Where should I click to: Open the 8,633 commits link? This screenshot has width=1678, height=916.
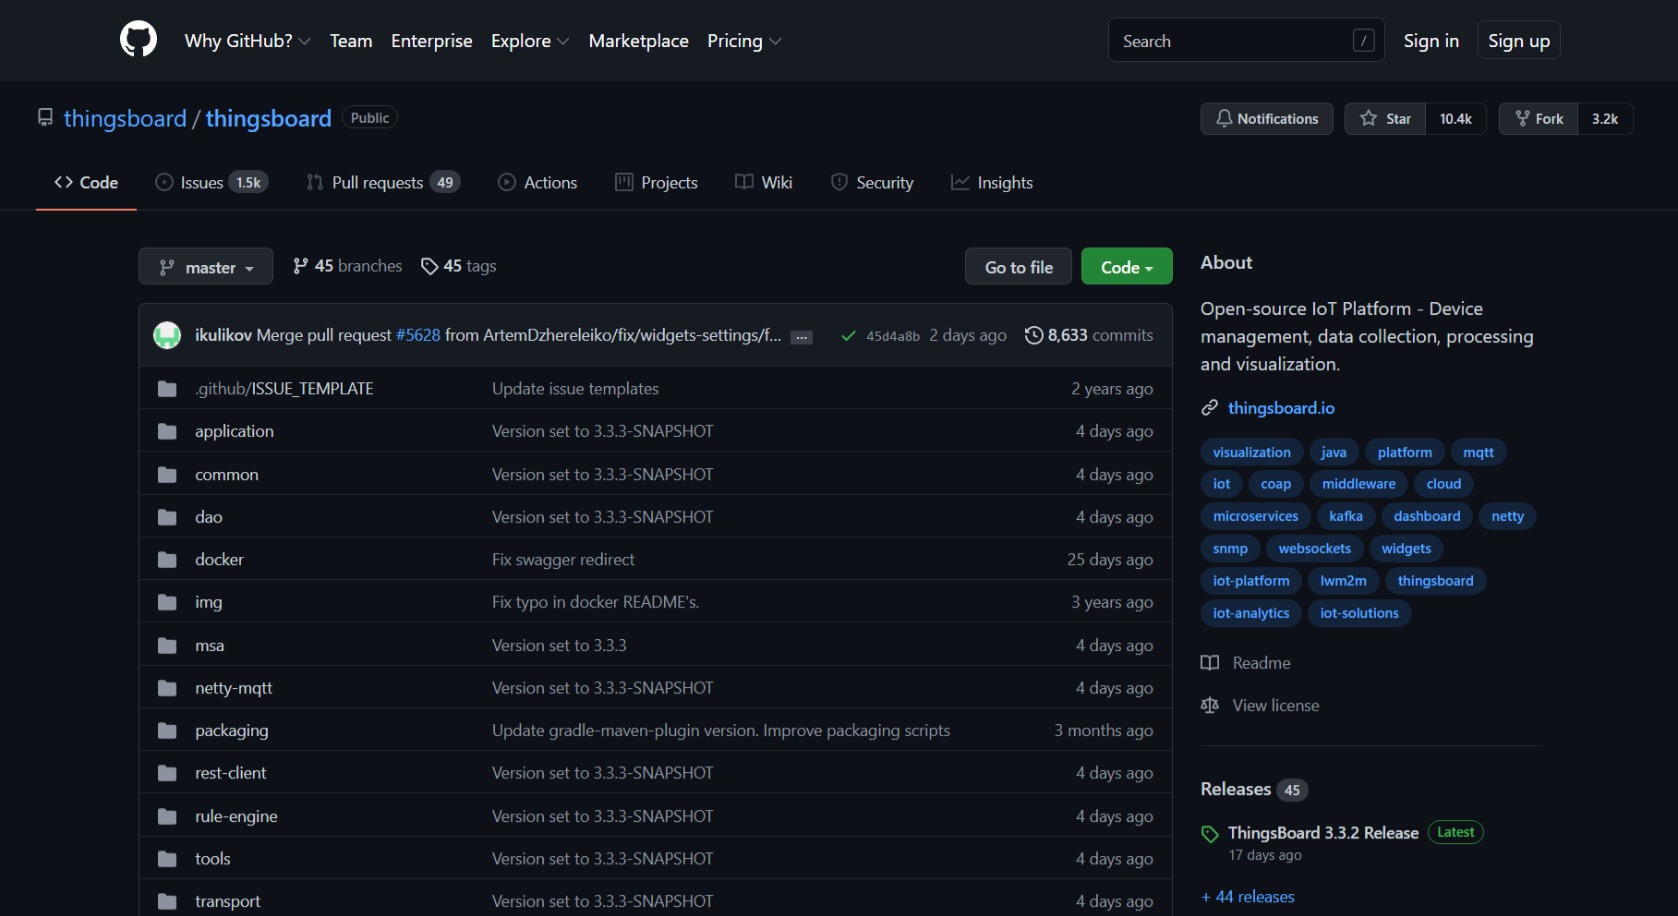[x=1089, y=335]
